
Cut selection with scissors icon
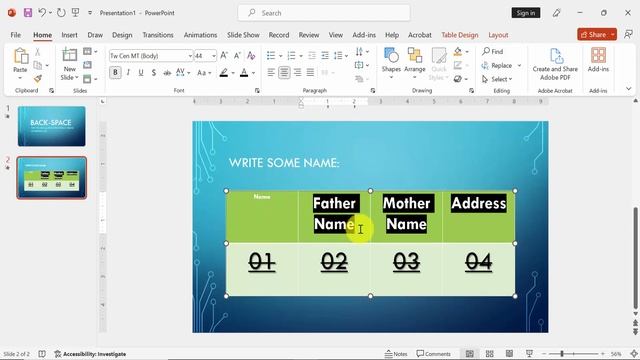click(x=38, y=52)
